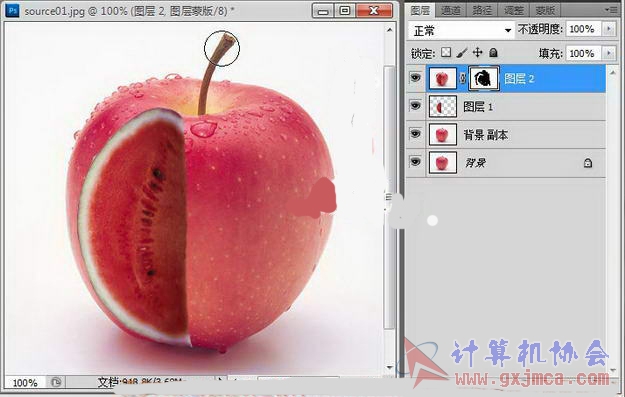Image resolution: width=625 pixels, height=397 pixels.
Task: Toggle lock image pixels brush icon
Action: coord(462,53)
